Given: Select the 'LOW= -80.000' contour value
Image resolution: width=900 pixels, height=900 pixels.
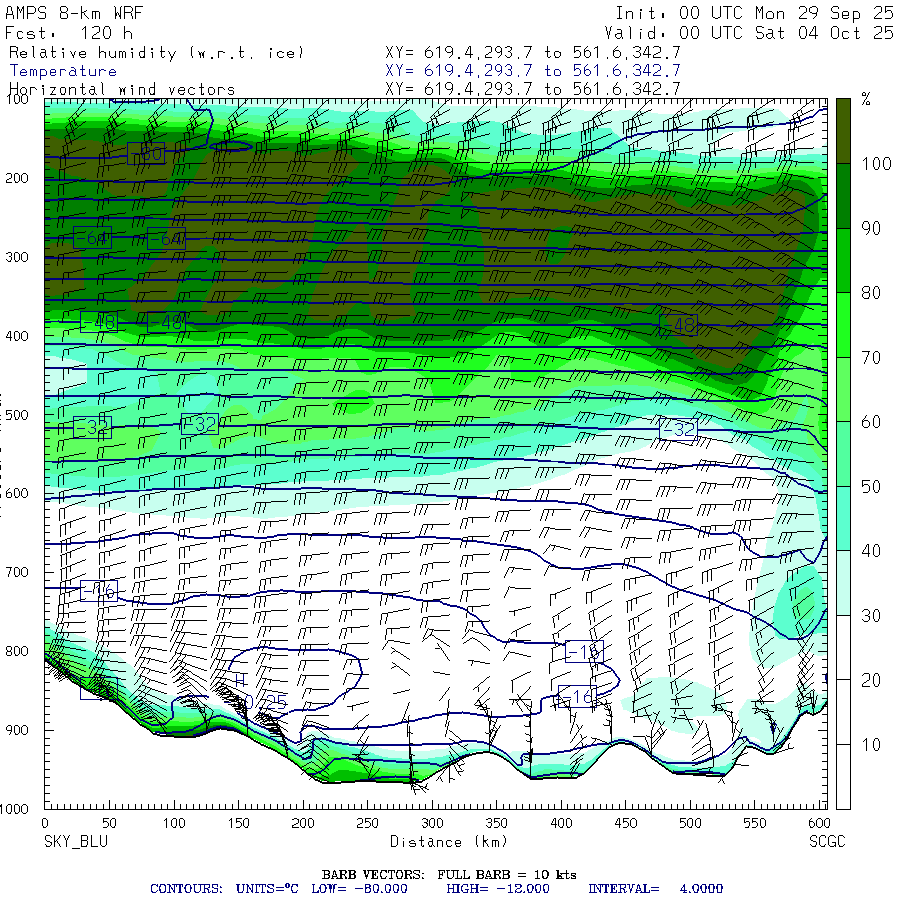Looking at the screenshot, I should [x=359, y=889].
